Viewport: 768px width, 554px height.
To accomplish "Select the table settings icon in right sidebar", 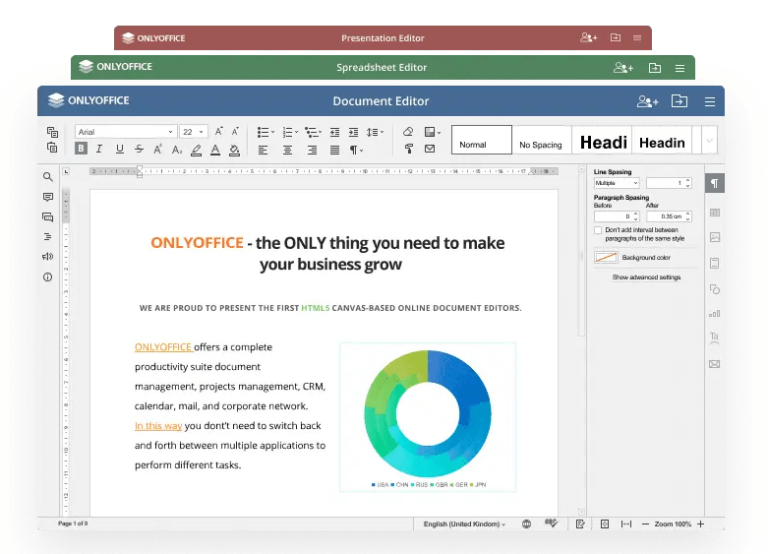I will (714, 212).
